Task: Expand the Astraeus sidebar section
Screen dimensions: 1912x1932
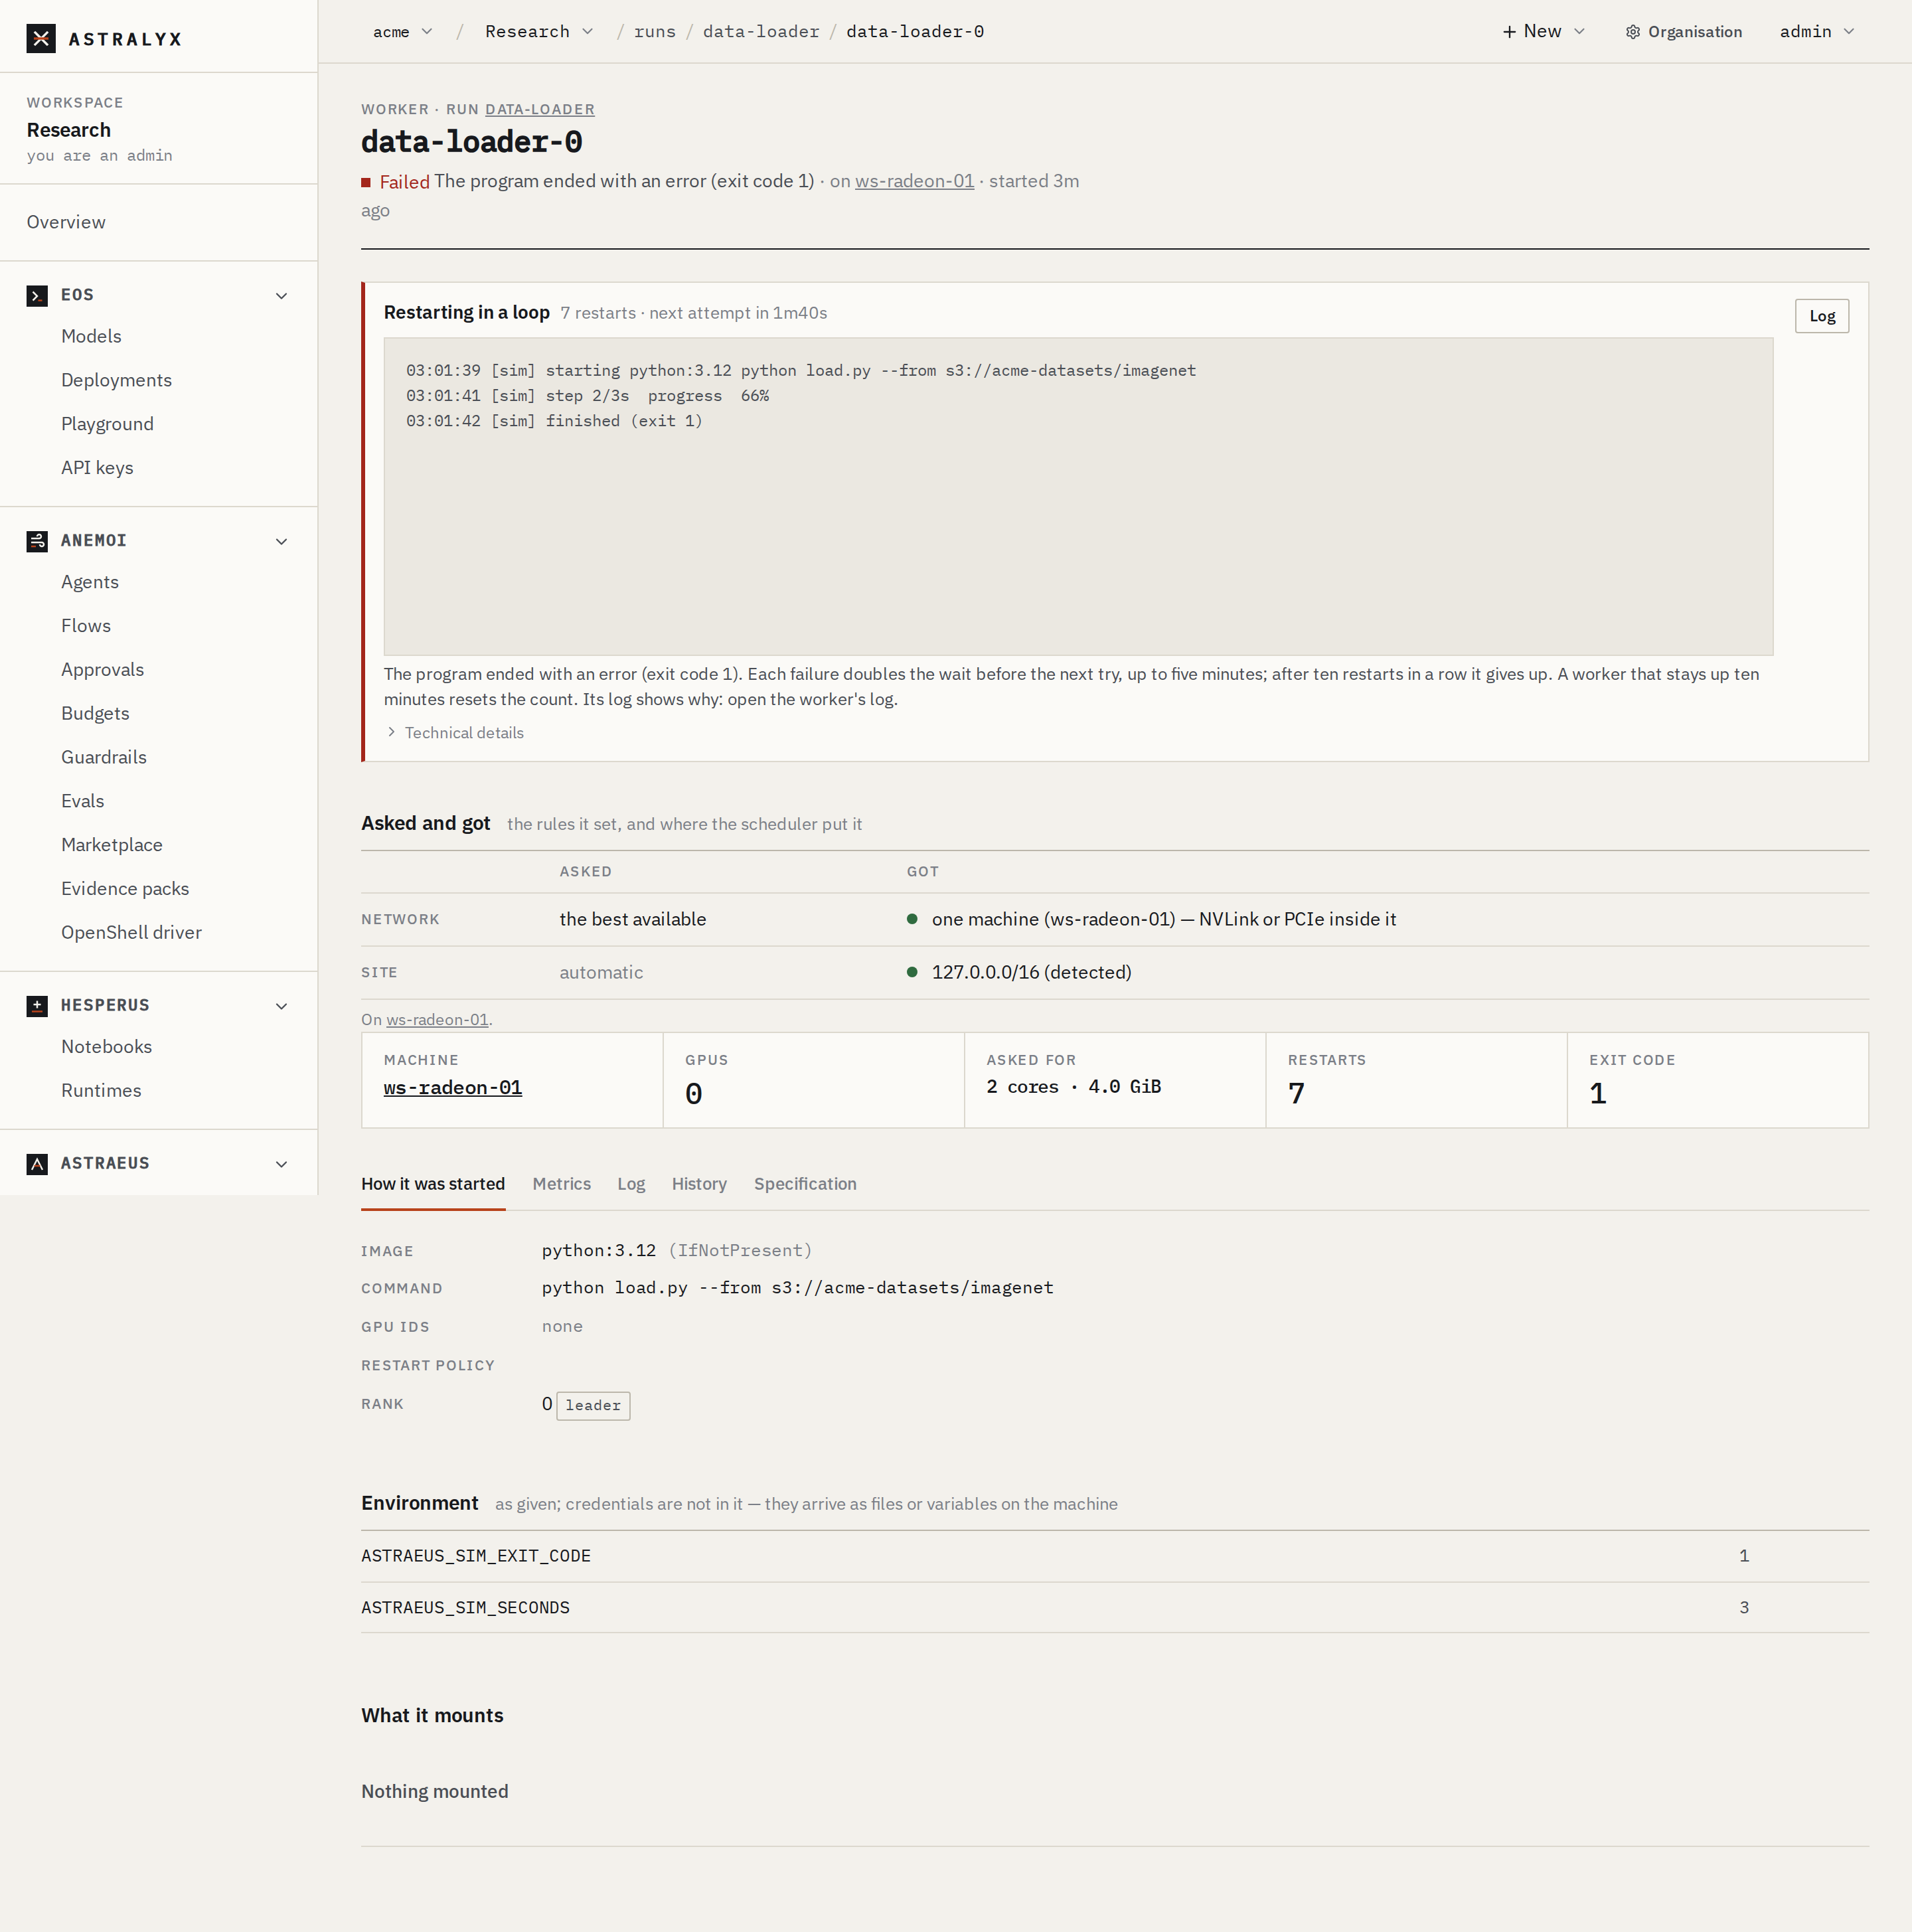Action: tap(282, 1165)
